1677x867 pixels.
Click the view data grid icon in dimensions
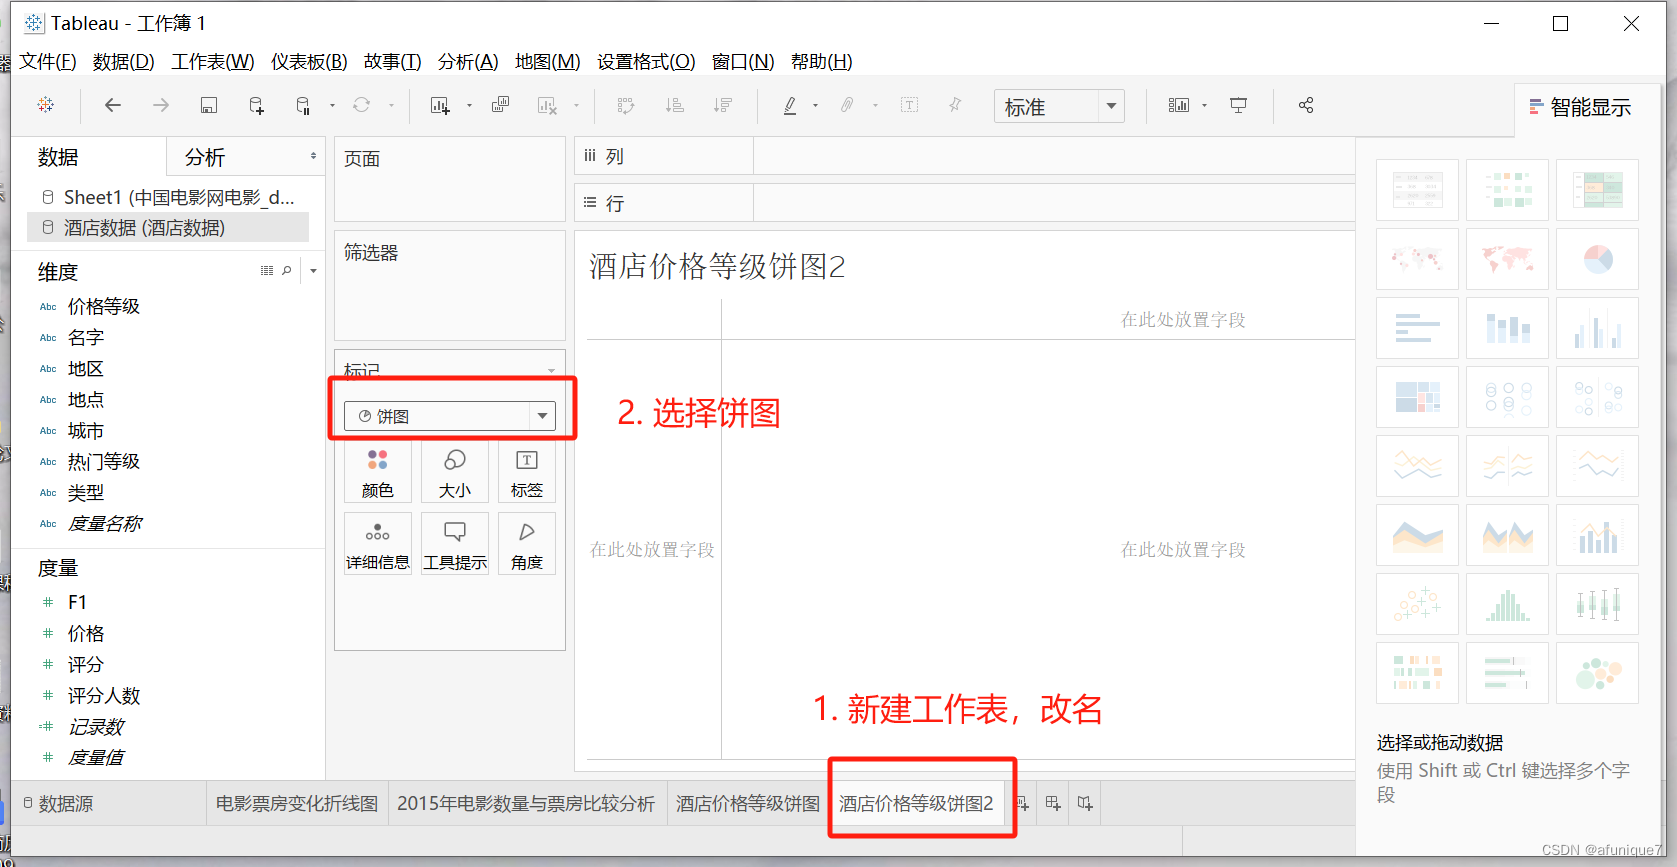(266, 271)
